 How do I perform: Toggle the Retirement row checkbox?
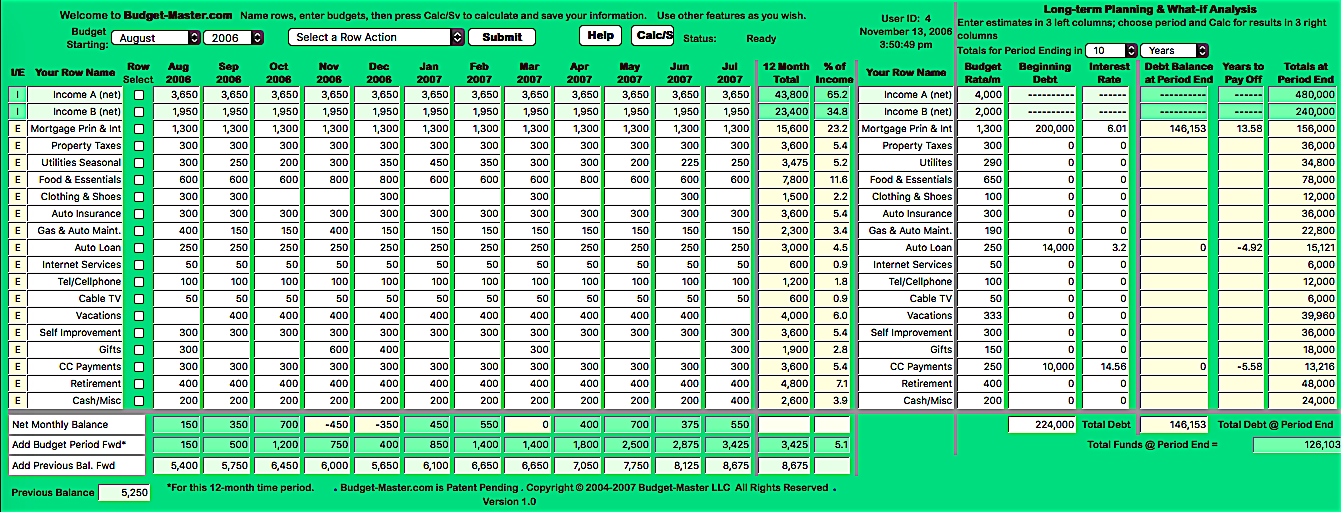point(139,384)
